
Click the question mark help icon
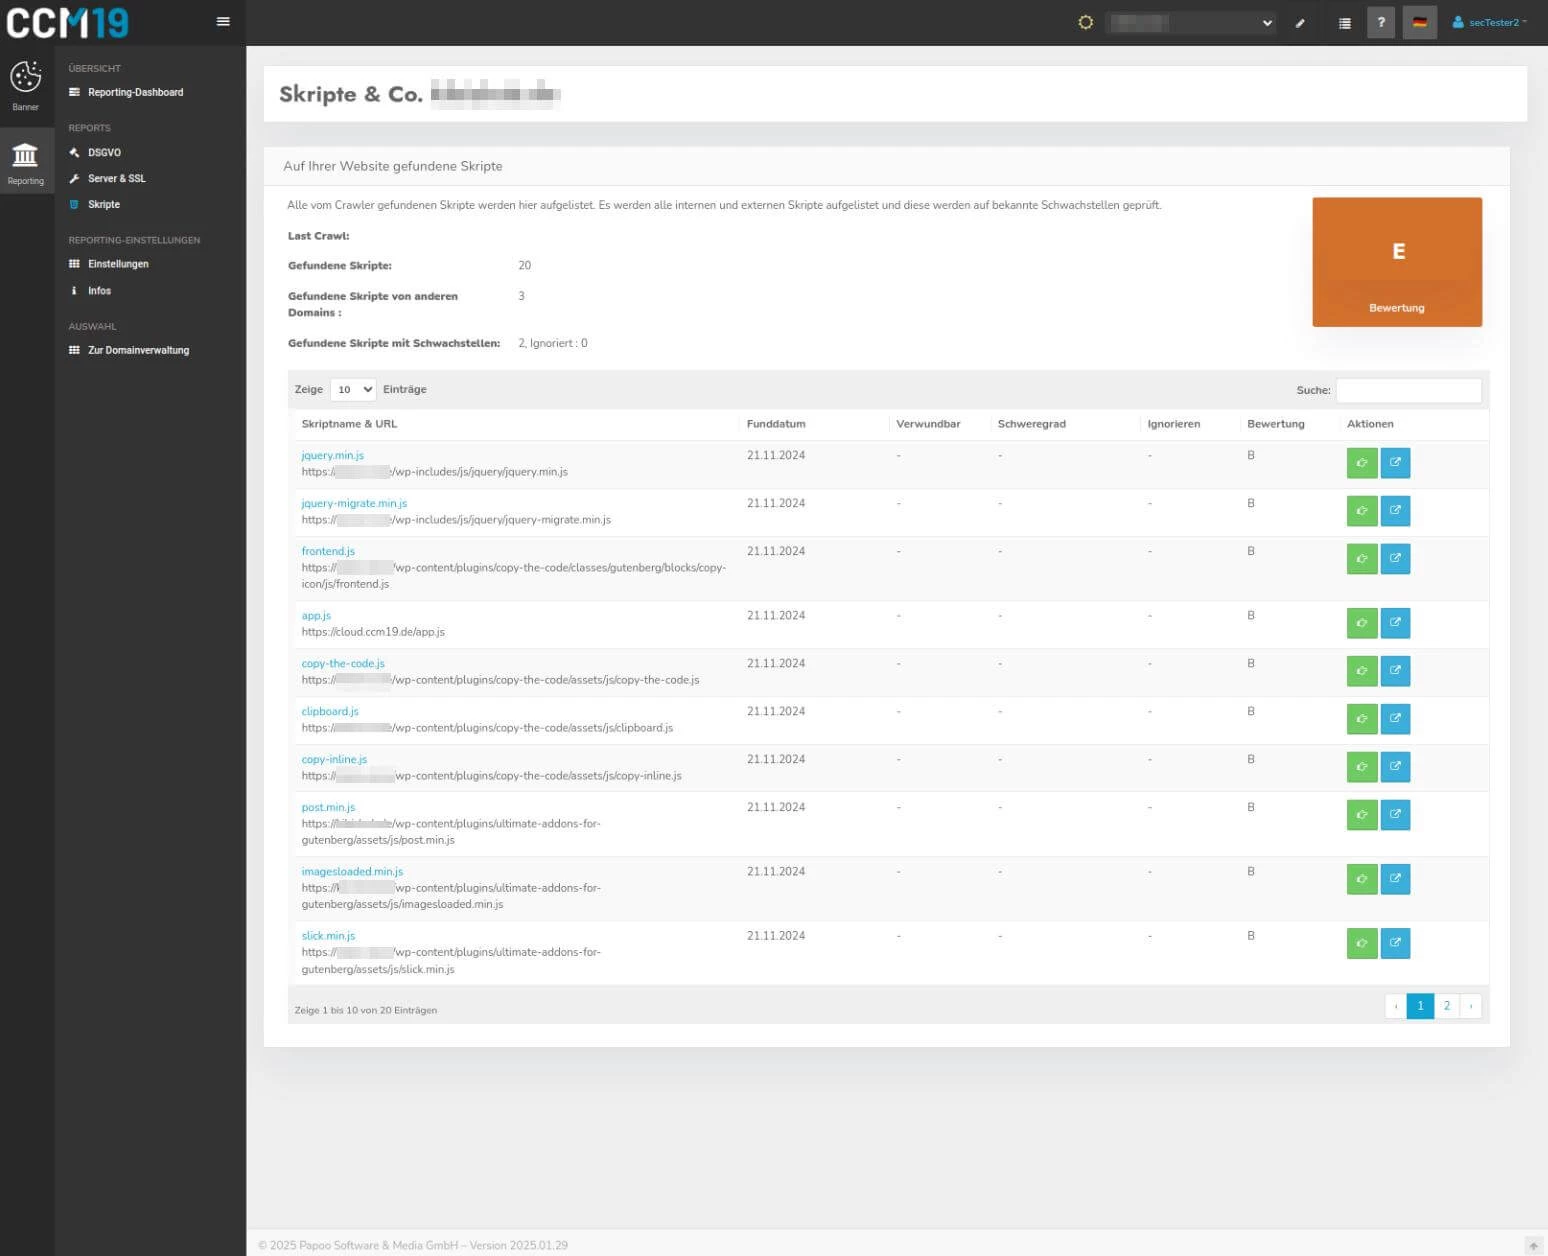1381,22
